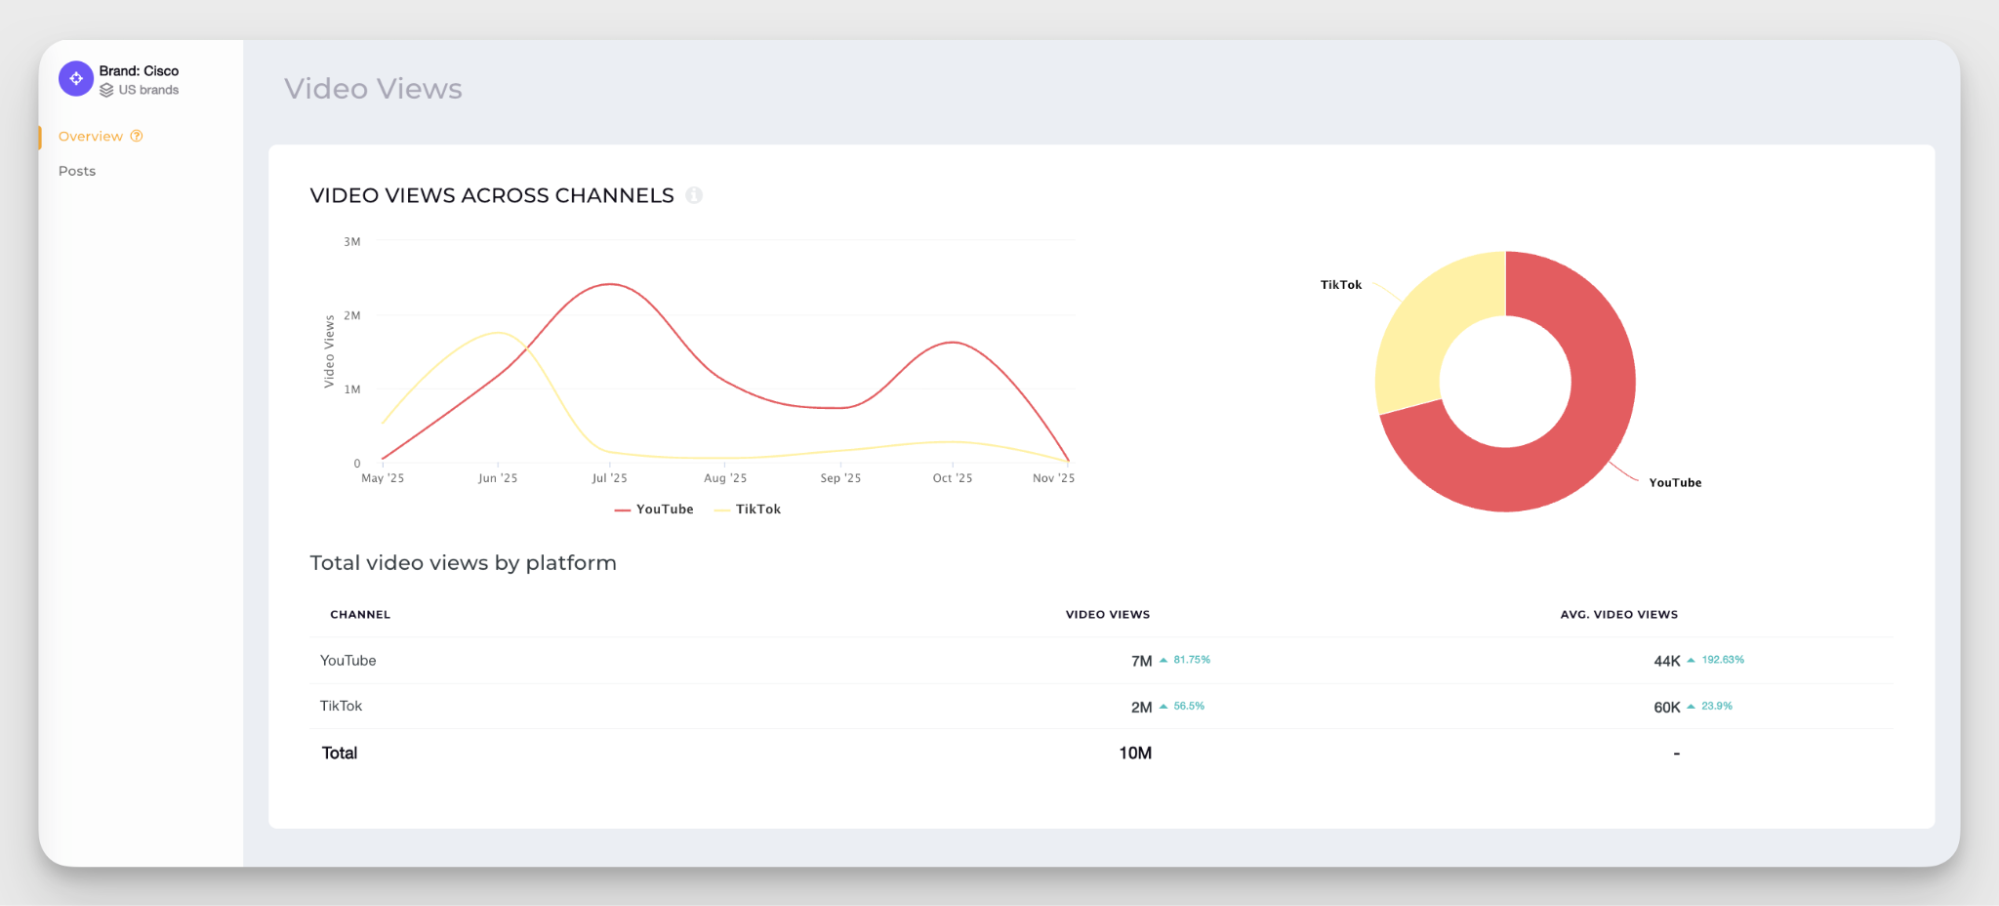Toggle the TikTok series in chart legend

coord(749,509)
